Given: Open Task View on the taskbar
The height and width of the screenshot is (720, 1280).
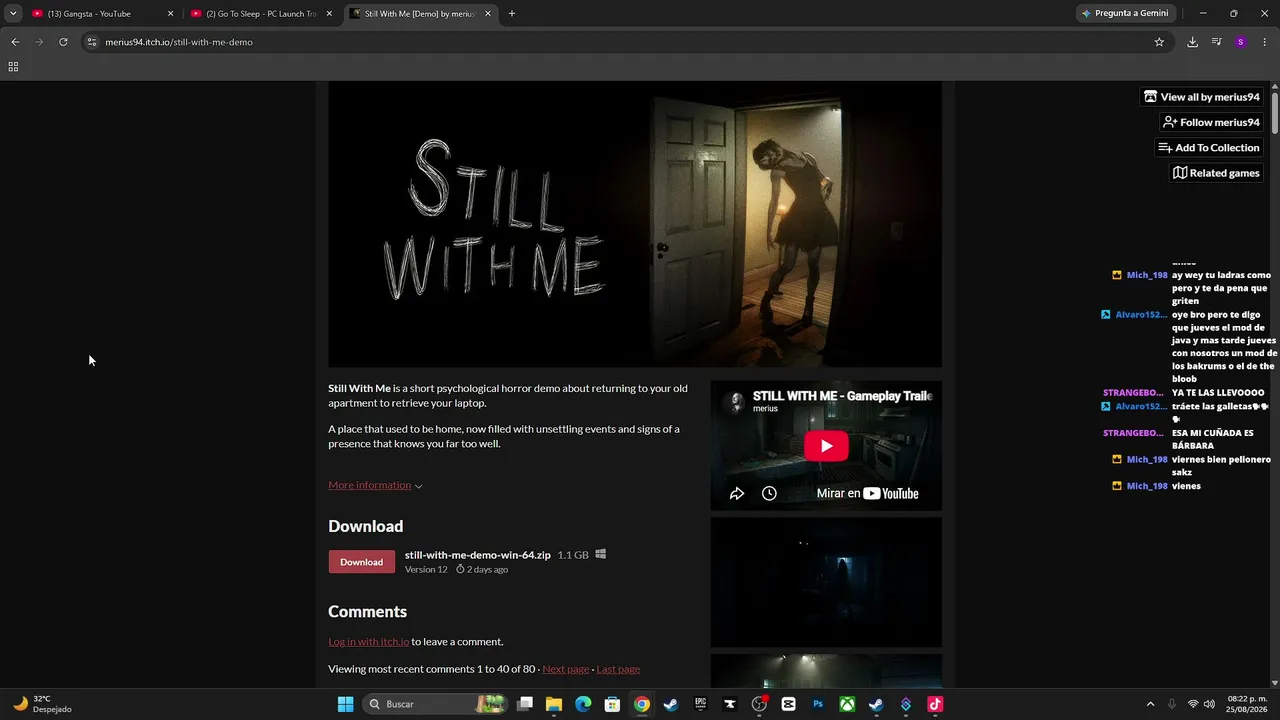Looking at the screenshot, I should click(x=525, y=704).
